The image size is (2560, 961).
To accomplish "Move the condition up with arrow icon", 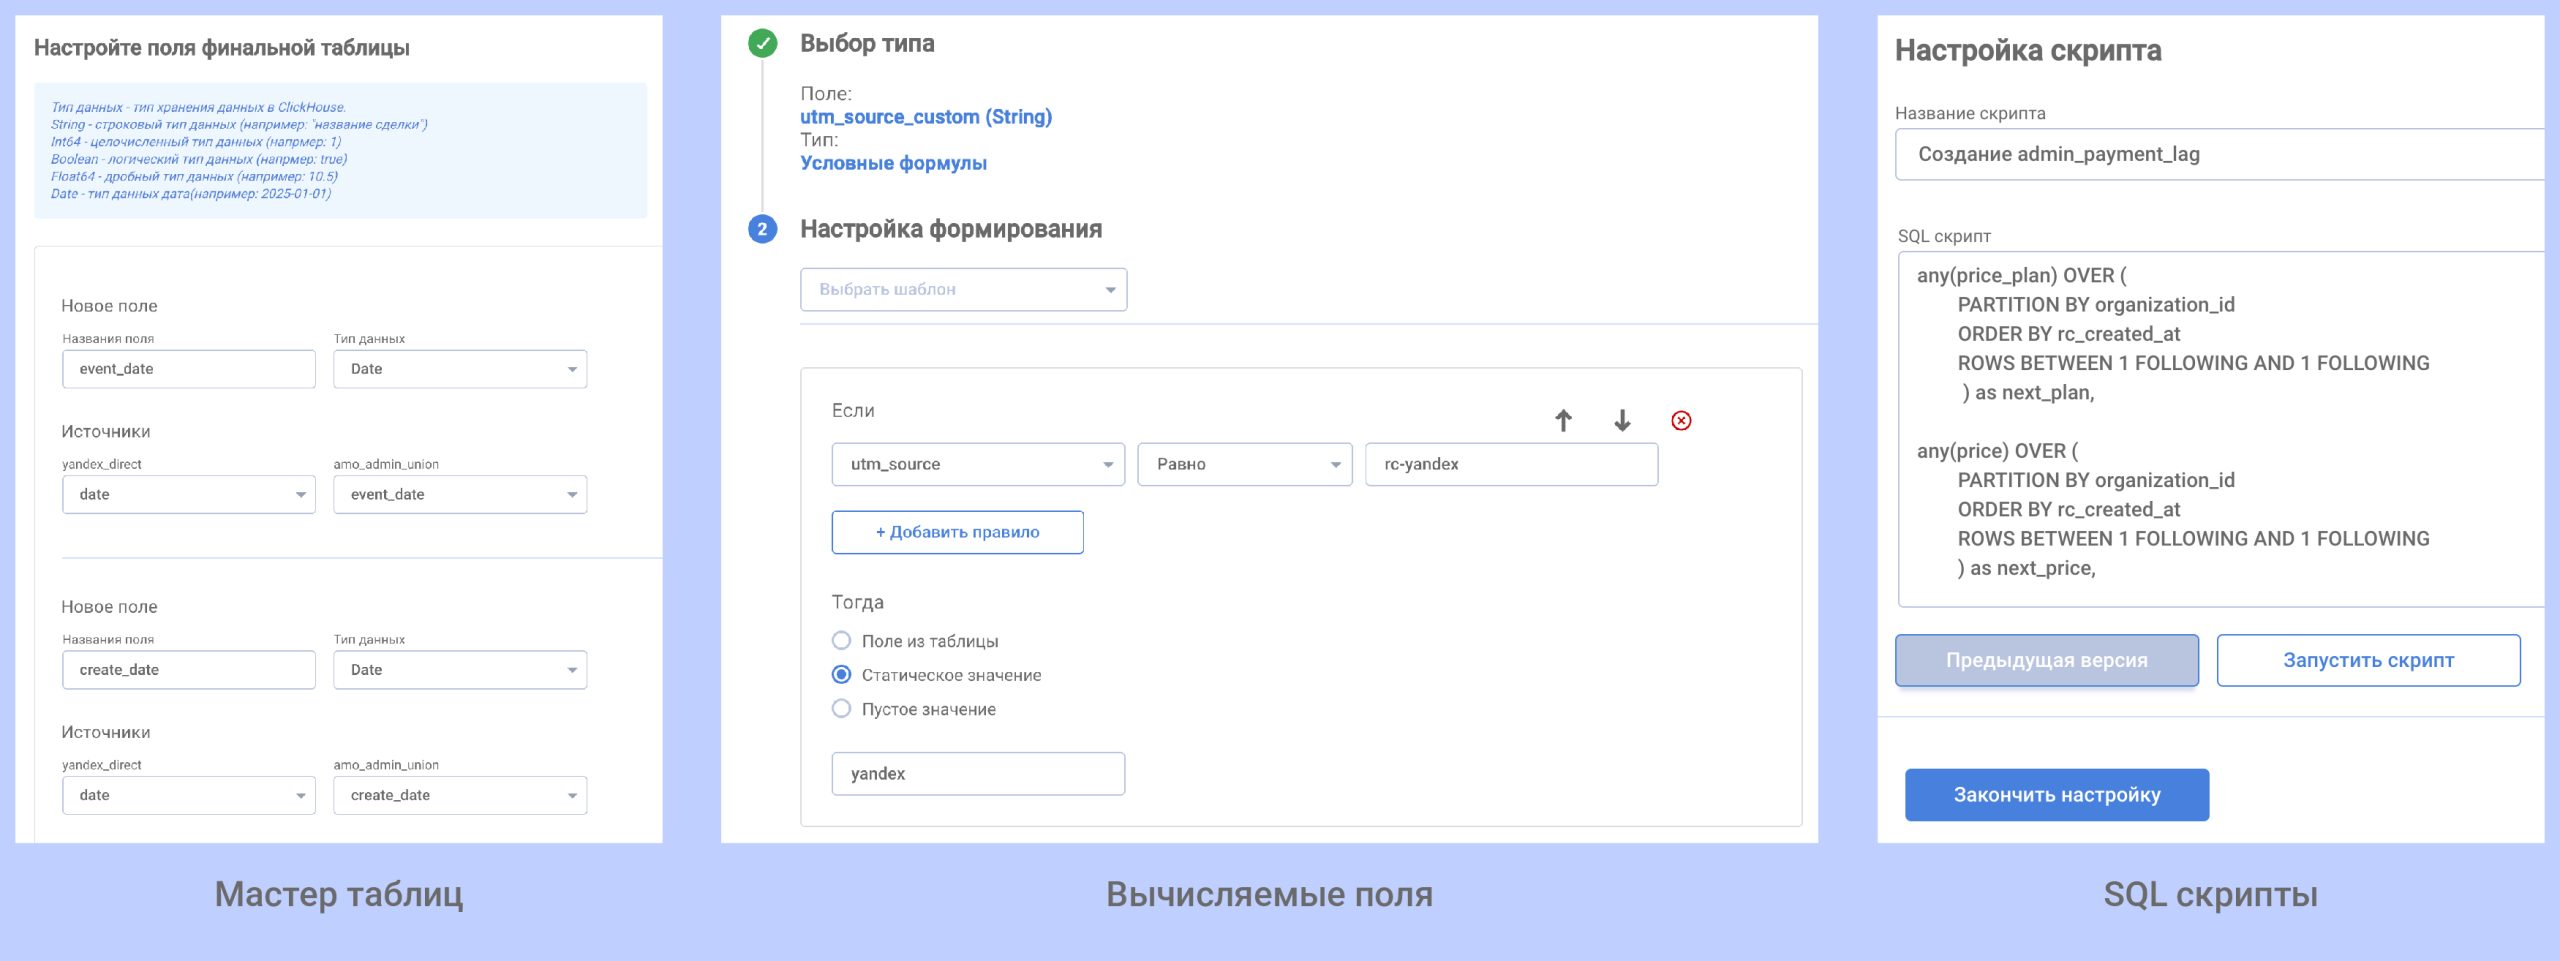I will (x=1563, y=421).
